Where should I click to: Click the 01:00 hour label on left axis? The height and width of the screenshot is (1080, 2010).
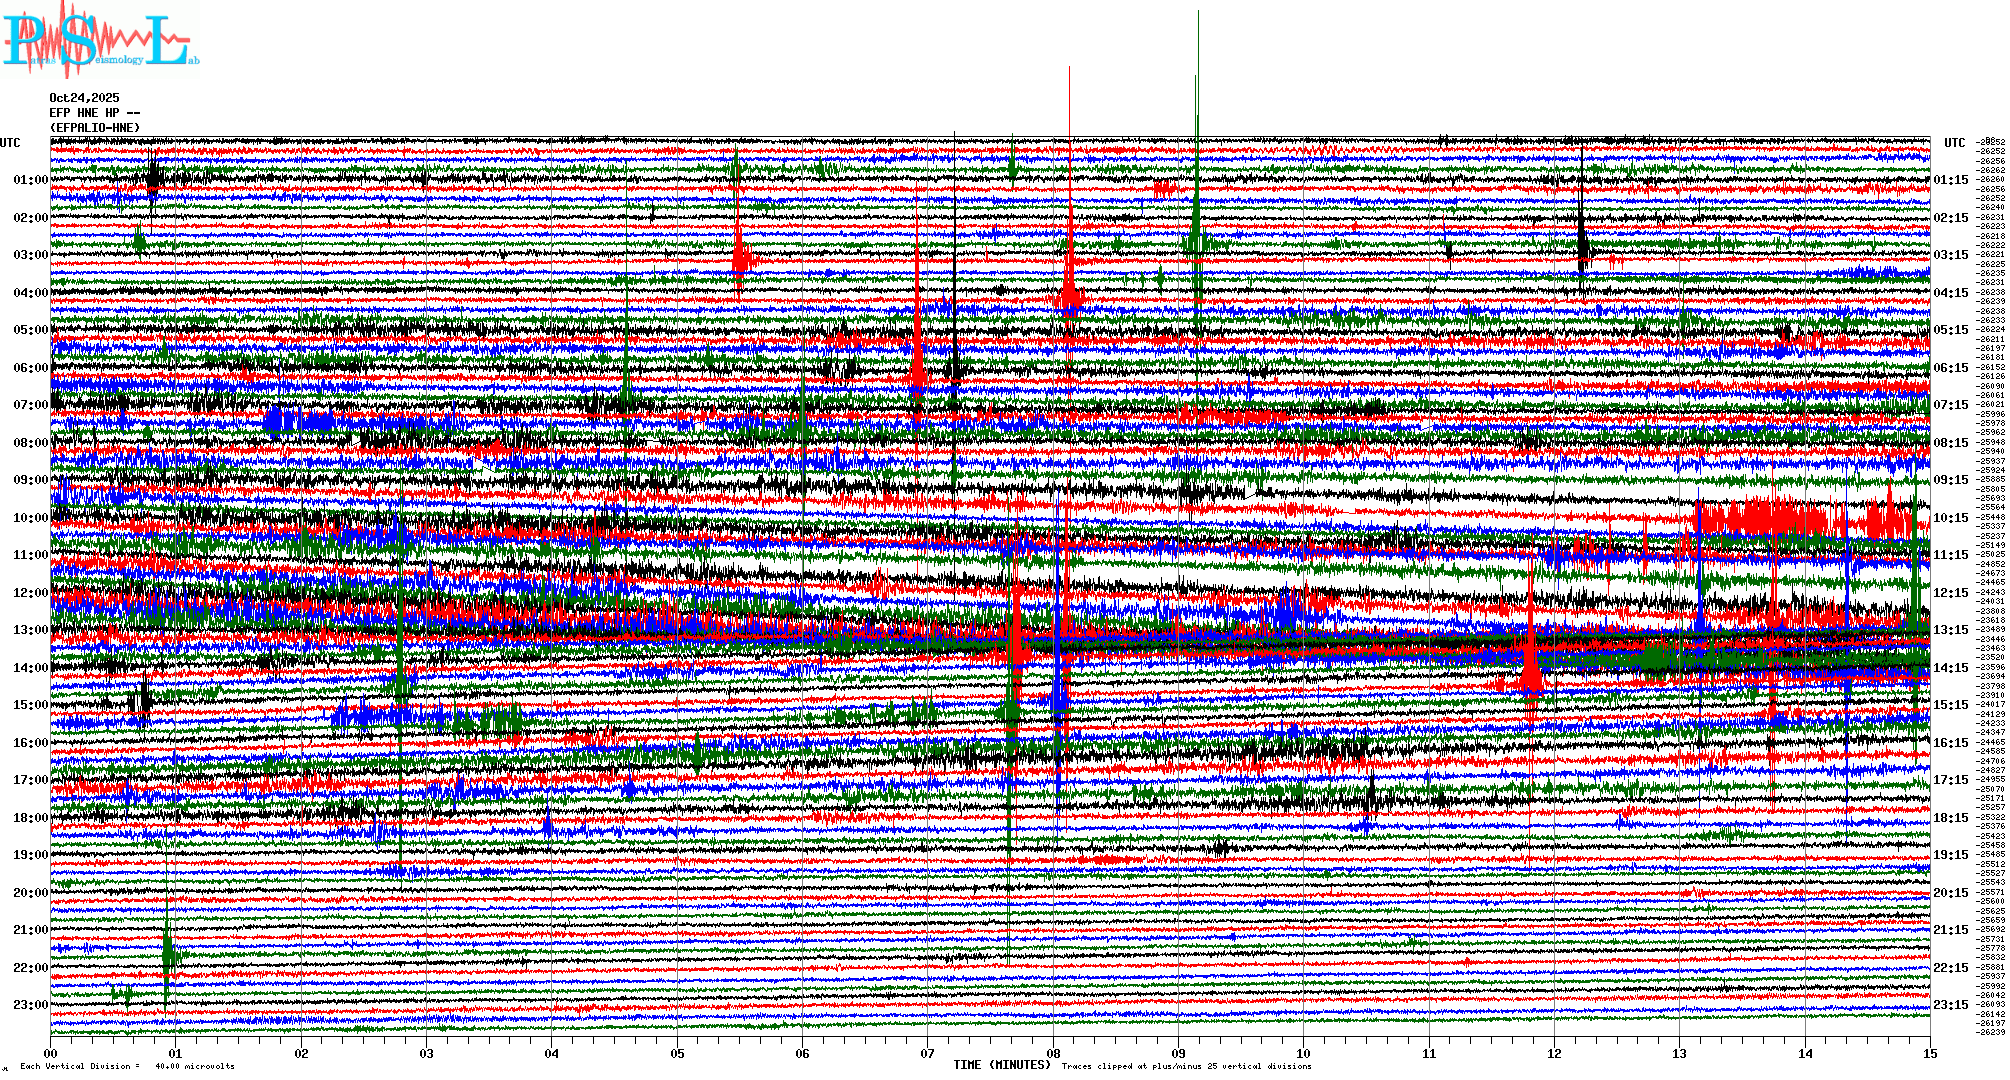point(30,180)
